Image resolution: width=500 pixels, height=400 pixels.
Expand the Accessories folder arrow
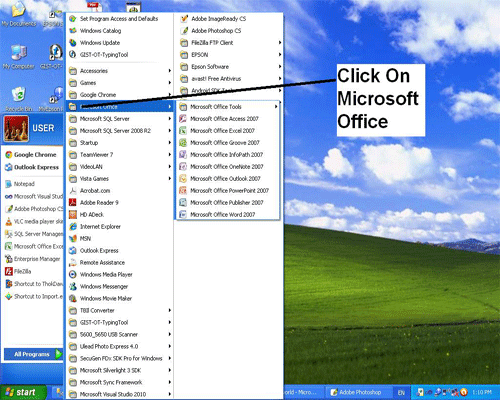point(170,71)
